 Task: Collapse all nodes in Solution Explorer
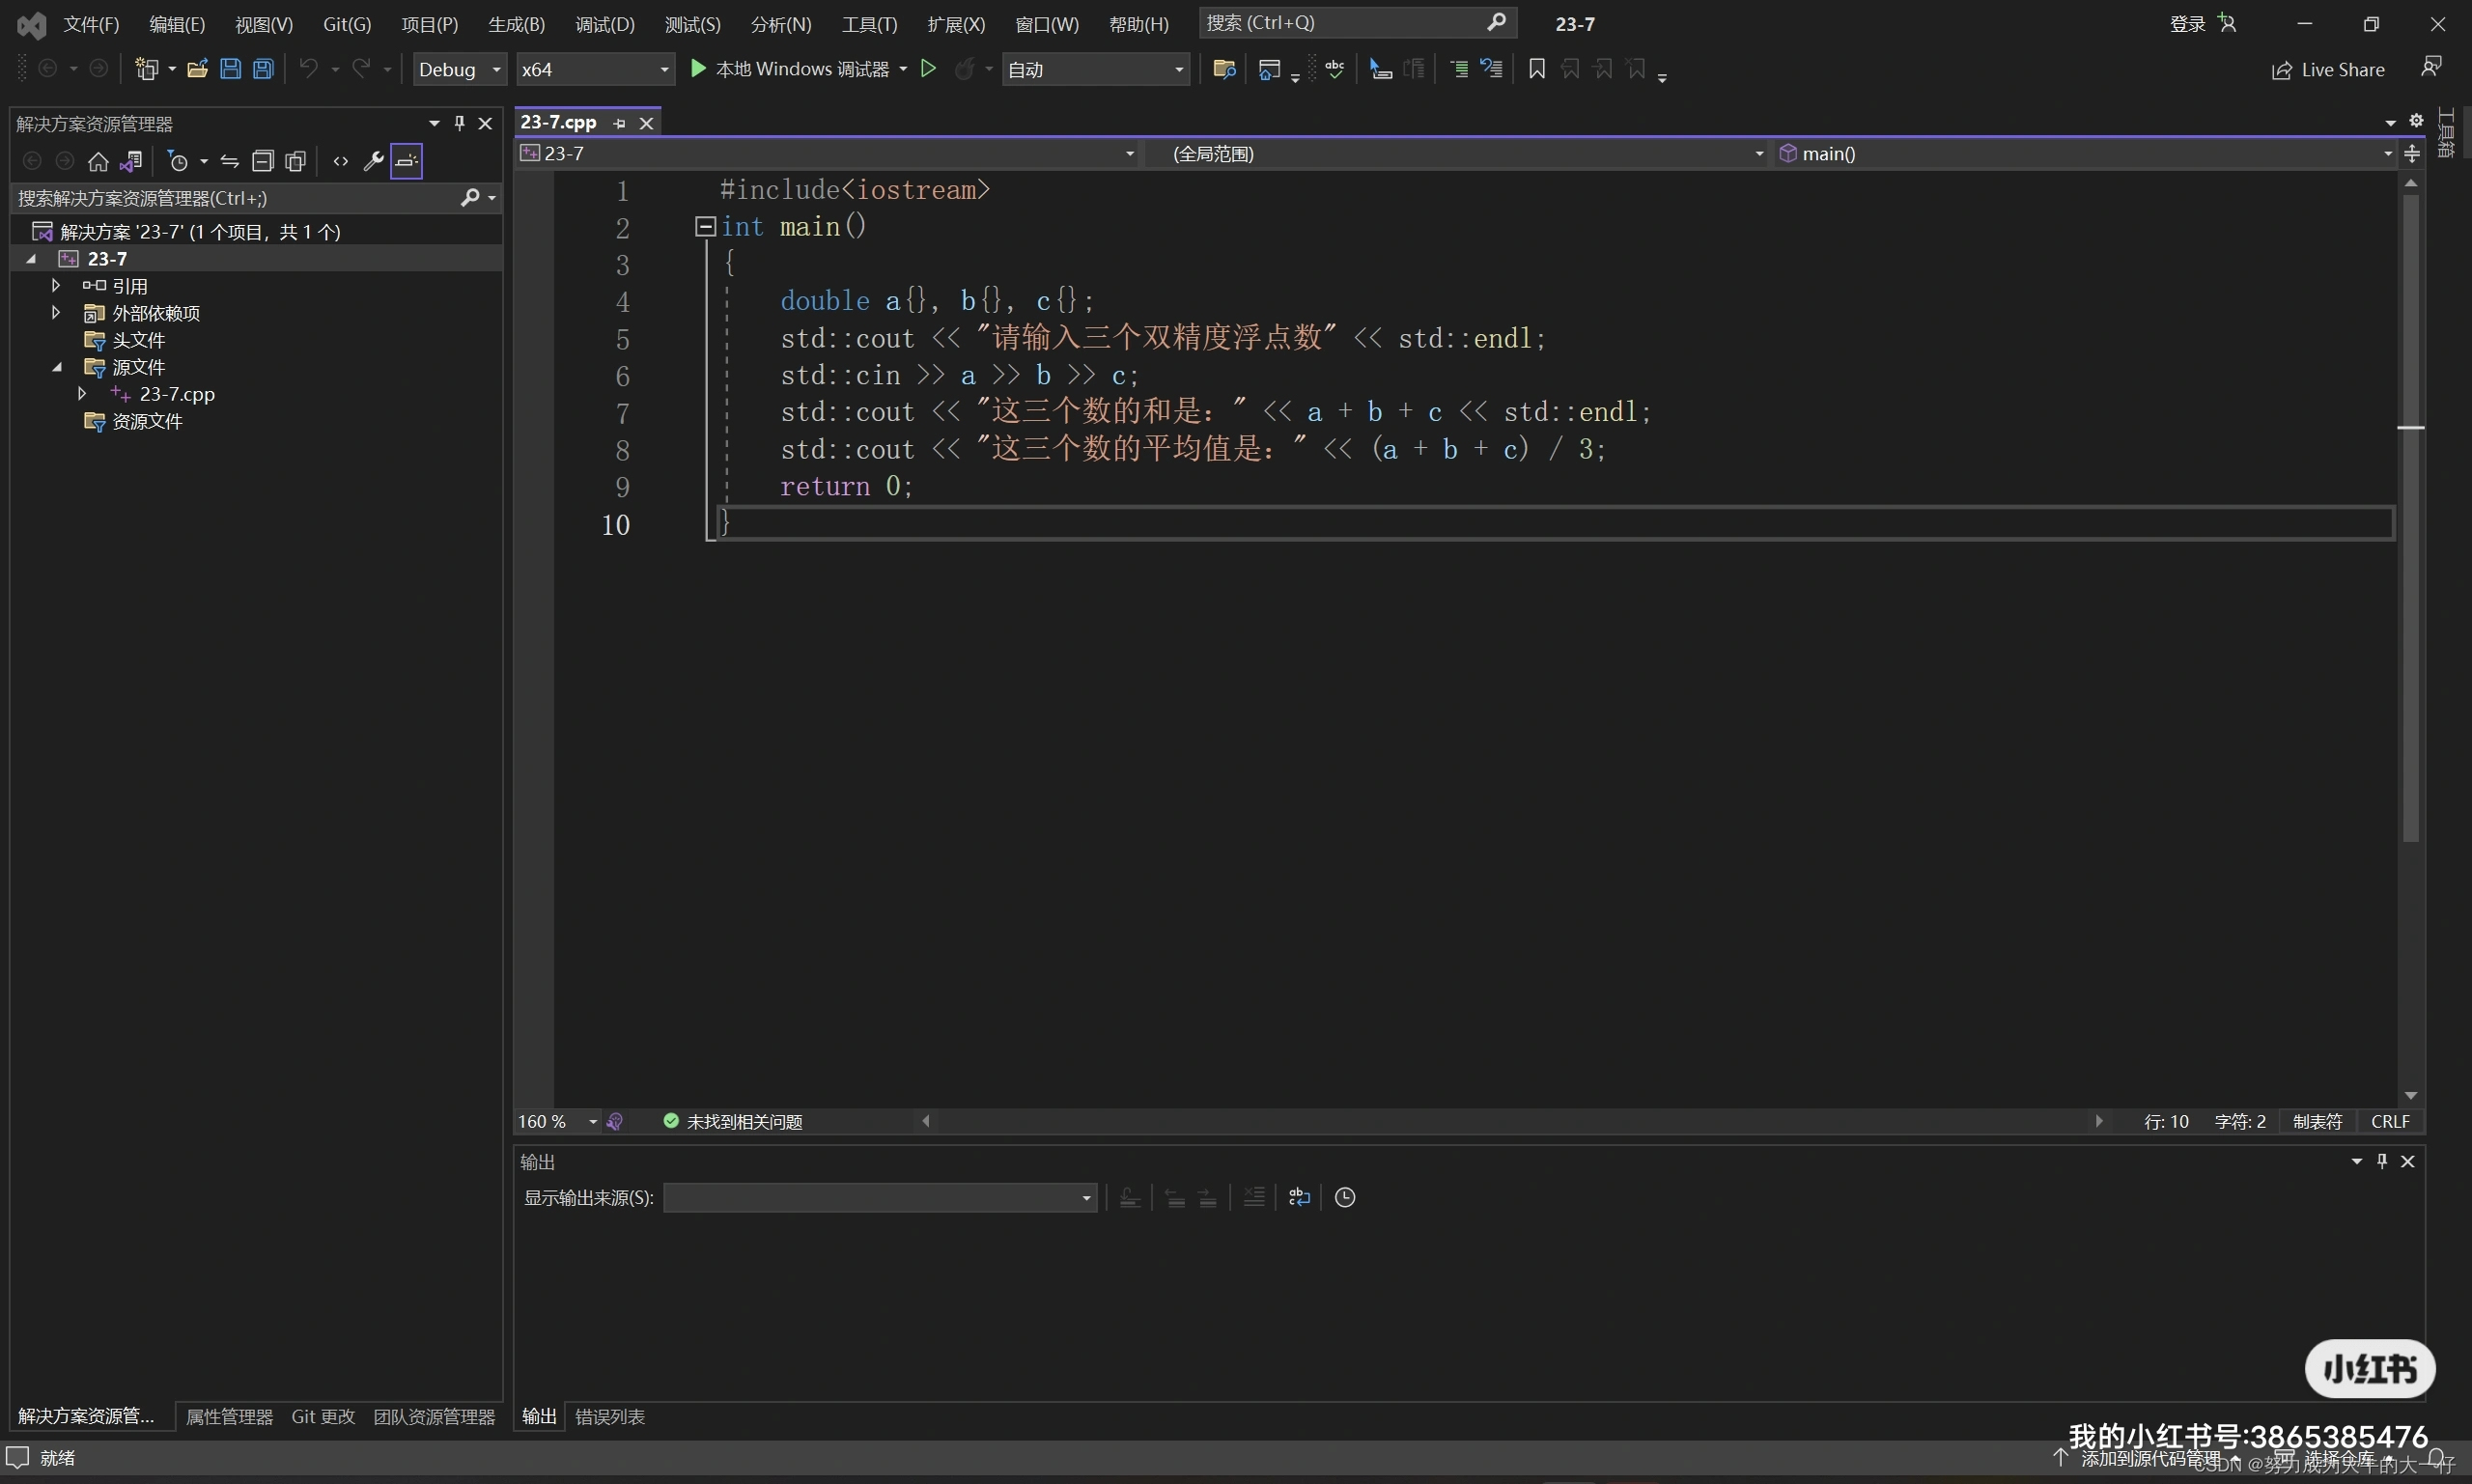263,161
